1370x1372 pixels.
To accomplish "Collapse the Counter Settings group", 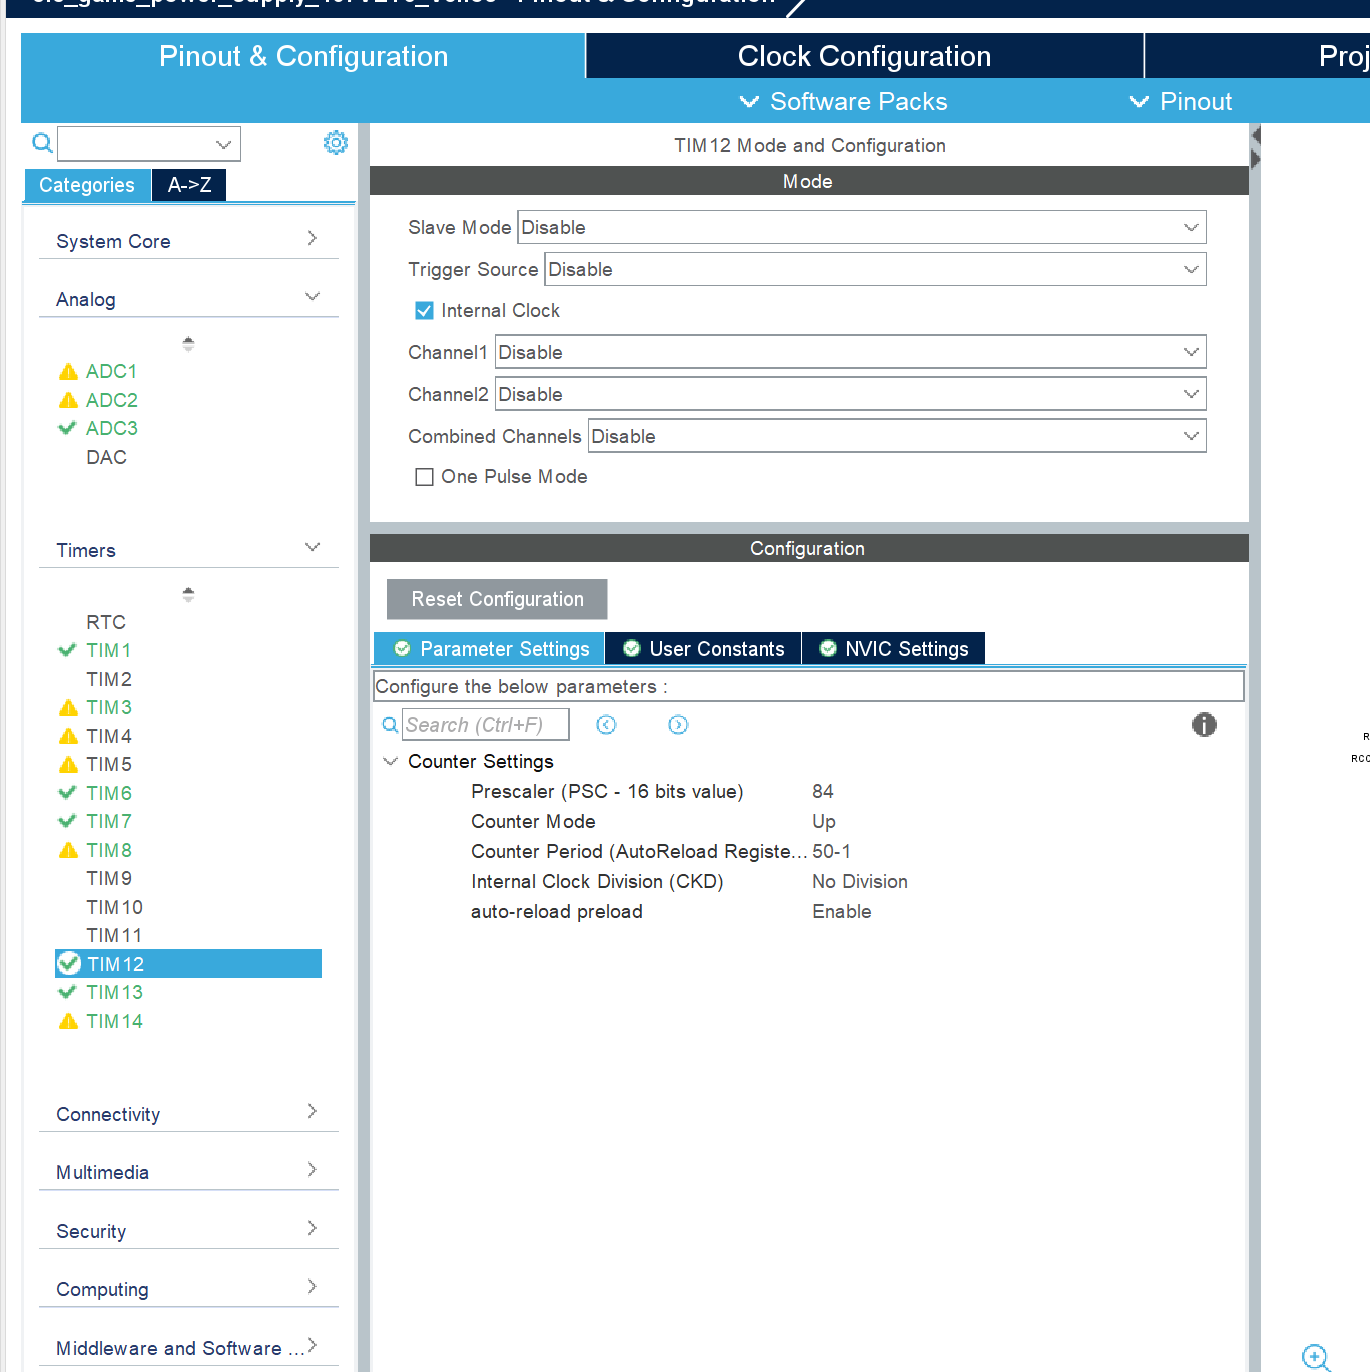I will (390, 762).
